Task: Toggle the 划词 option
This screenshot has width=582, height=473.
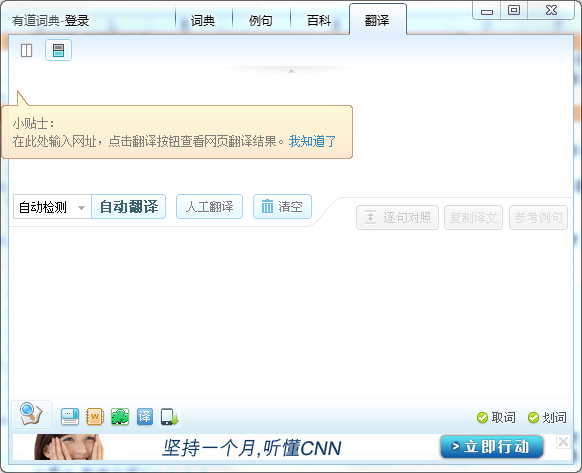Action: (547, 418)
